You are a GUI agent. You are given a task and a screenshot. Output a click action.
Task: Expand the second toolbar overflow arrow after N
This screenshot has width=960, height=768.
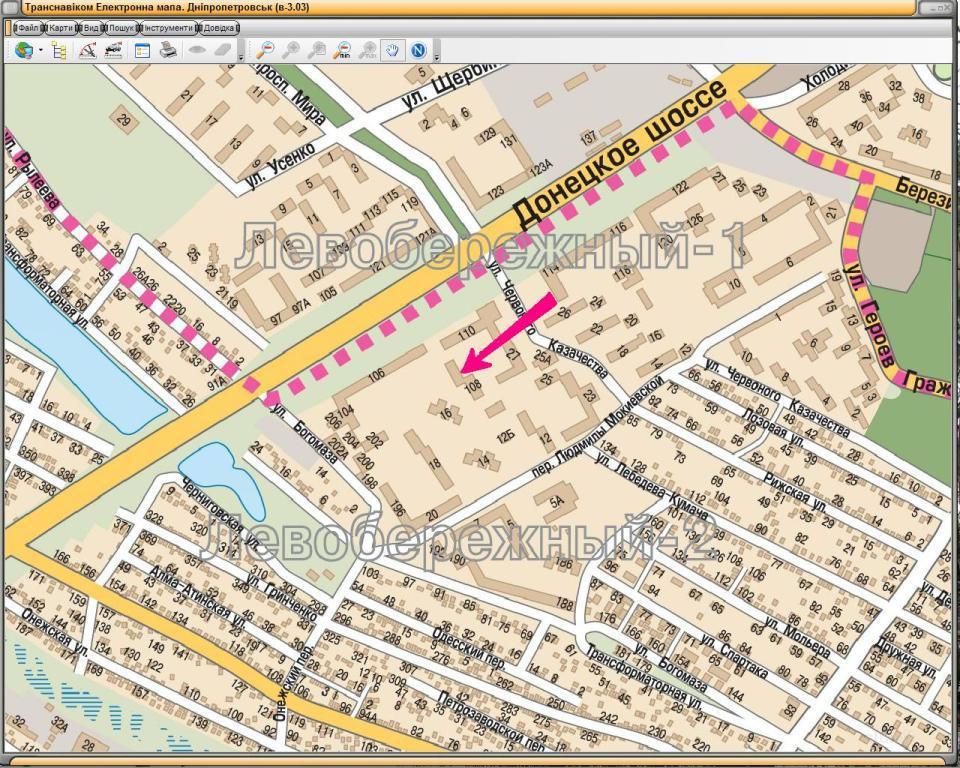(437, 58)
